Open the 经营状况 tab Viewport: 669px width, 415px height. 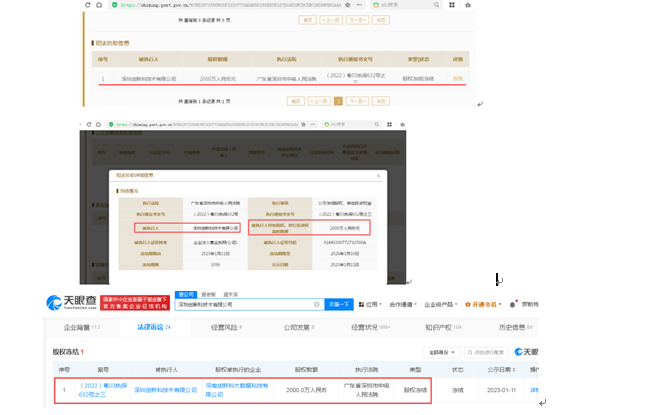[x=370, y=327]
